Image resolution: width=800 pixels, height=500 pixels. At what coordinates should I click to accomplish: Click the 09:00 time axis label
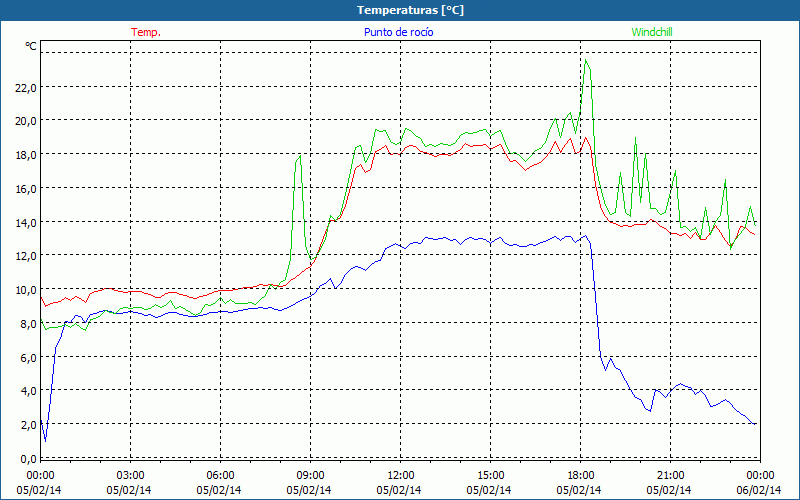310,476
